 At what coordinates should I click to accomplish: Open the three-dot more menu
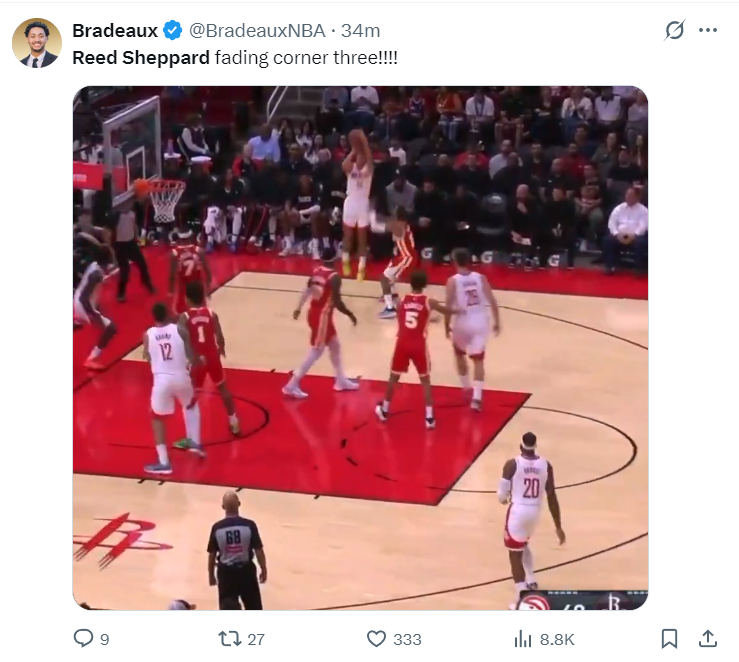tap(708, 30)
